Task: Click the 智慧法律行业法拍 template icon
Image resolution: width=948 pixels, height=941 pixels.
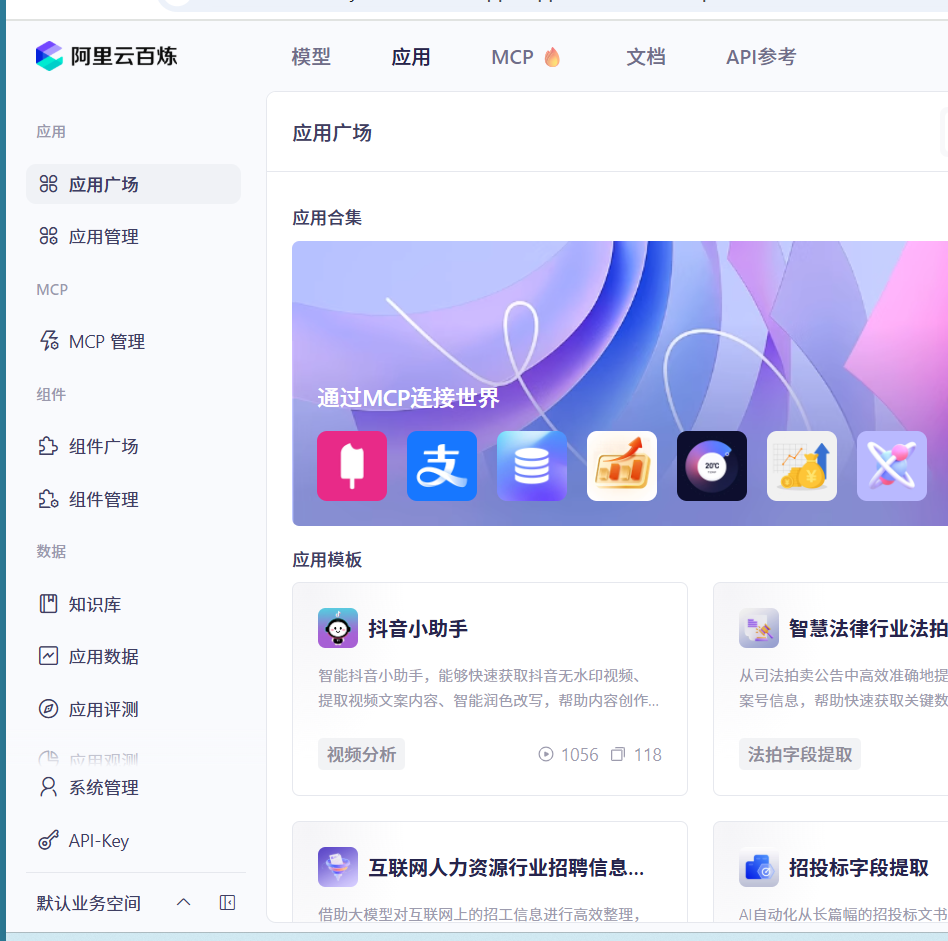Action: click(x=759, y=628)
